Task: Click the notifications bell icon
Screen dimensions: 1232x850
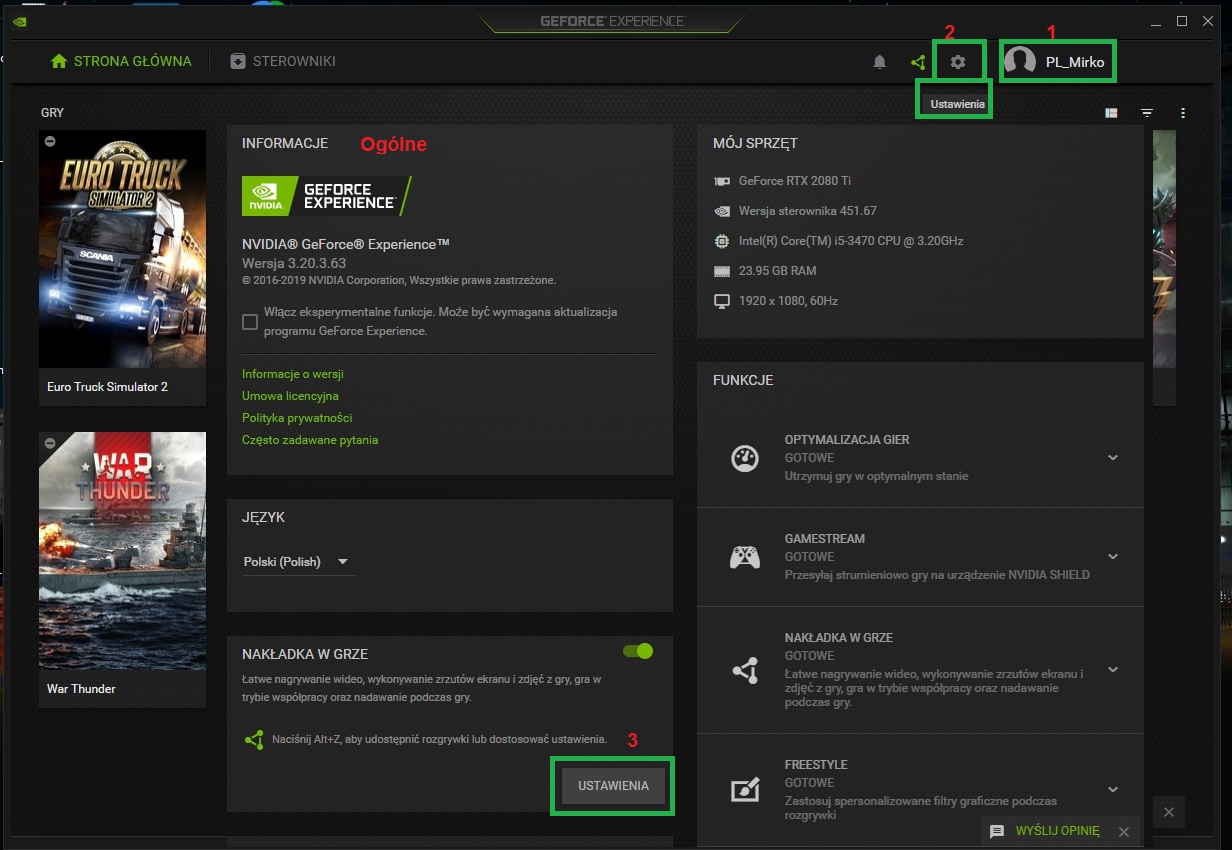Action: point(880,62)
